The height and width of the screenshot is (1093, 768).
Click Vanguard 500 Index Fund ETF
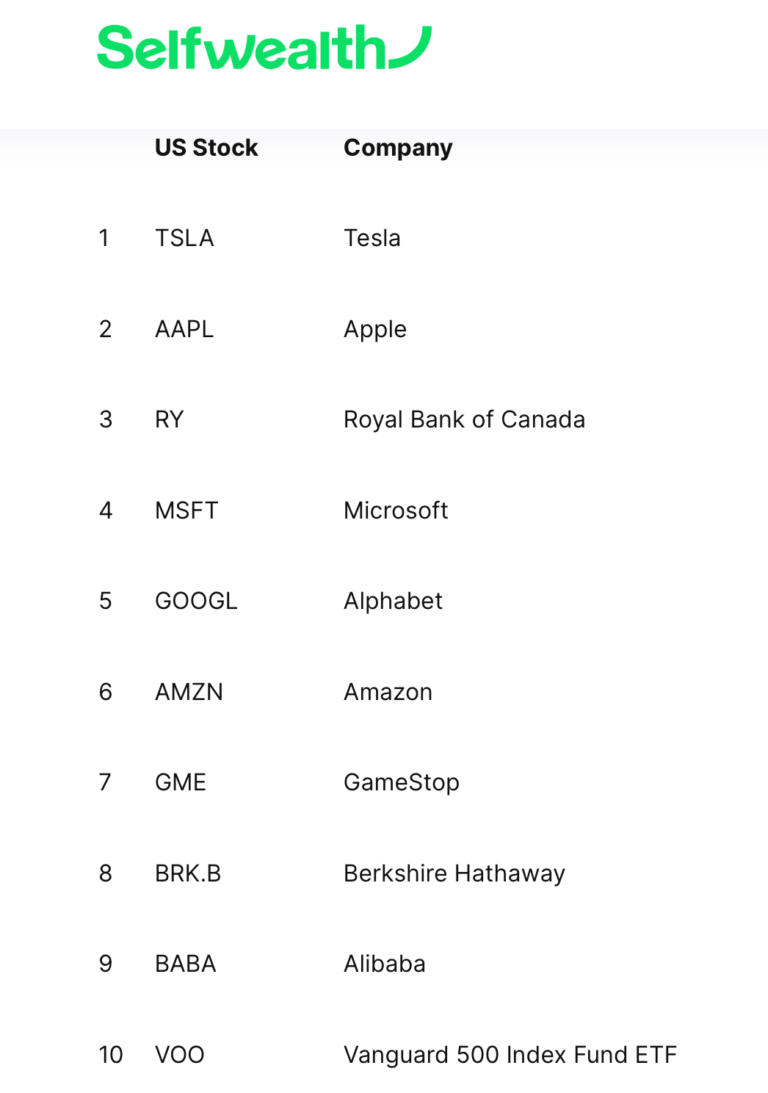click(510, 1054)
